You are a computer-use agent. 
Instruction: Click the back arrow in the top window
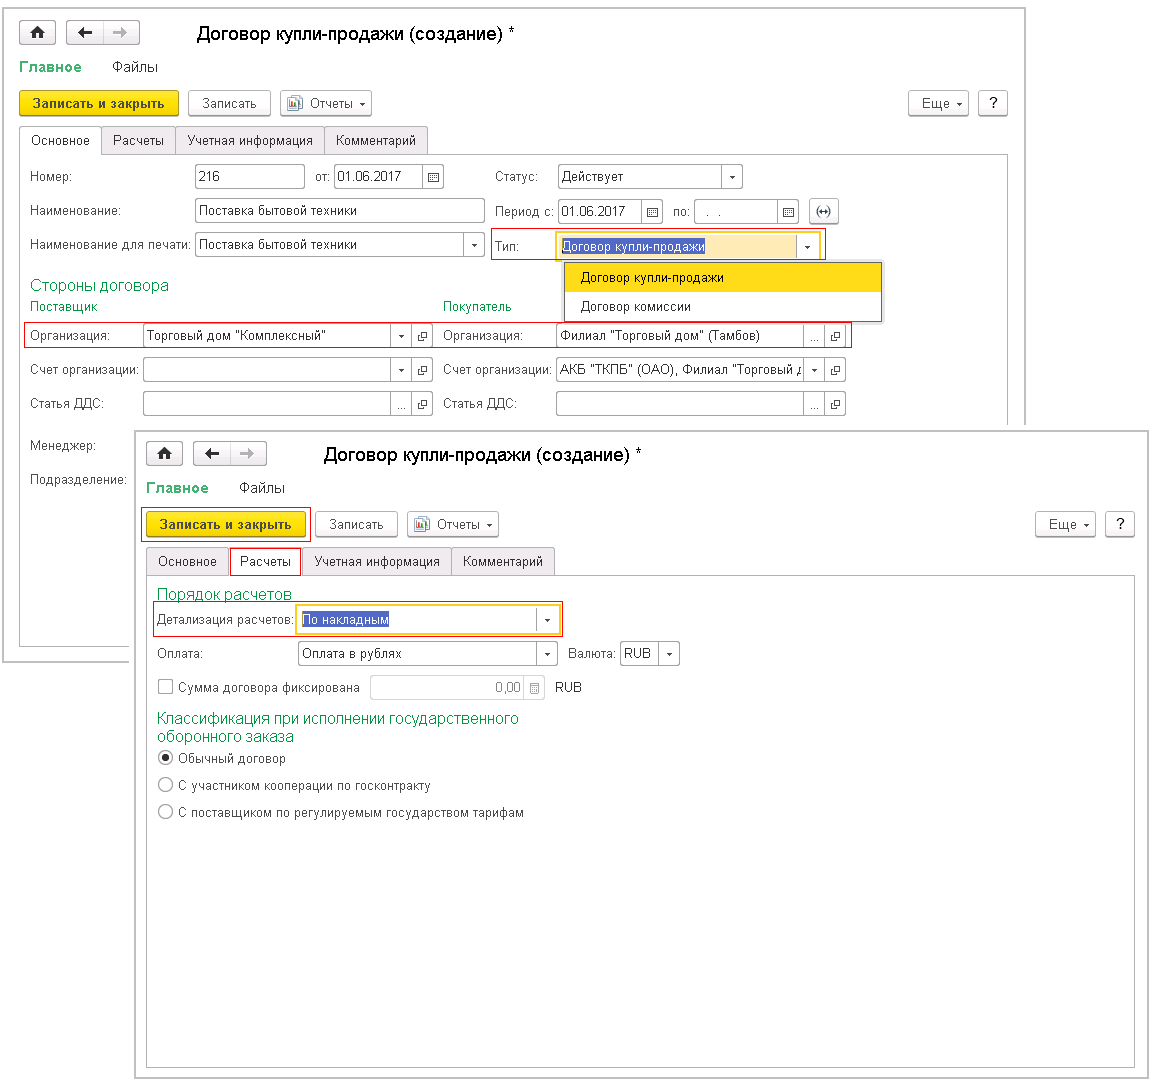coord(85,33)
